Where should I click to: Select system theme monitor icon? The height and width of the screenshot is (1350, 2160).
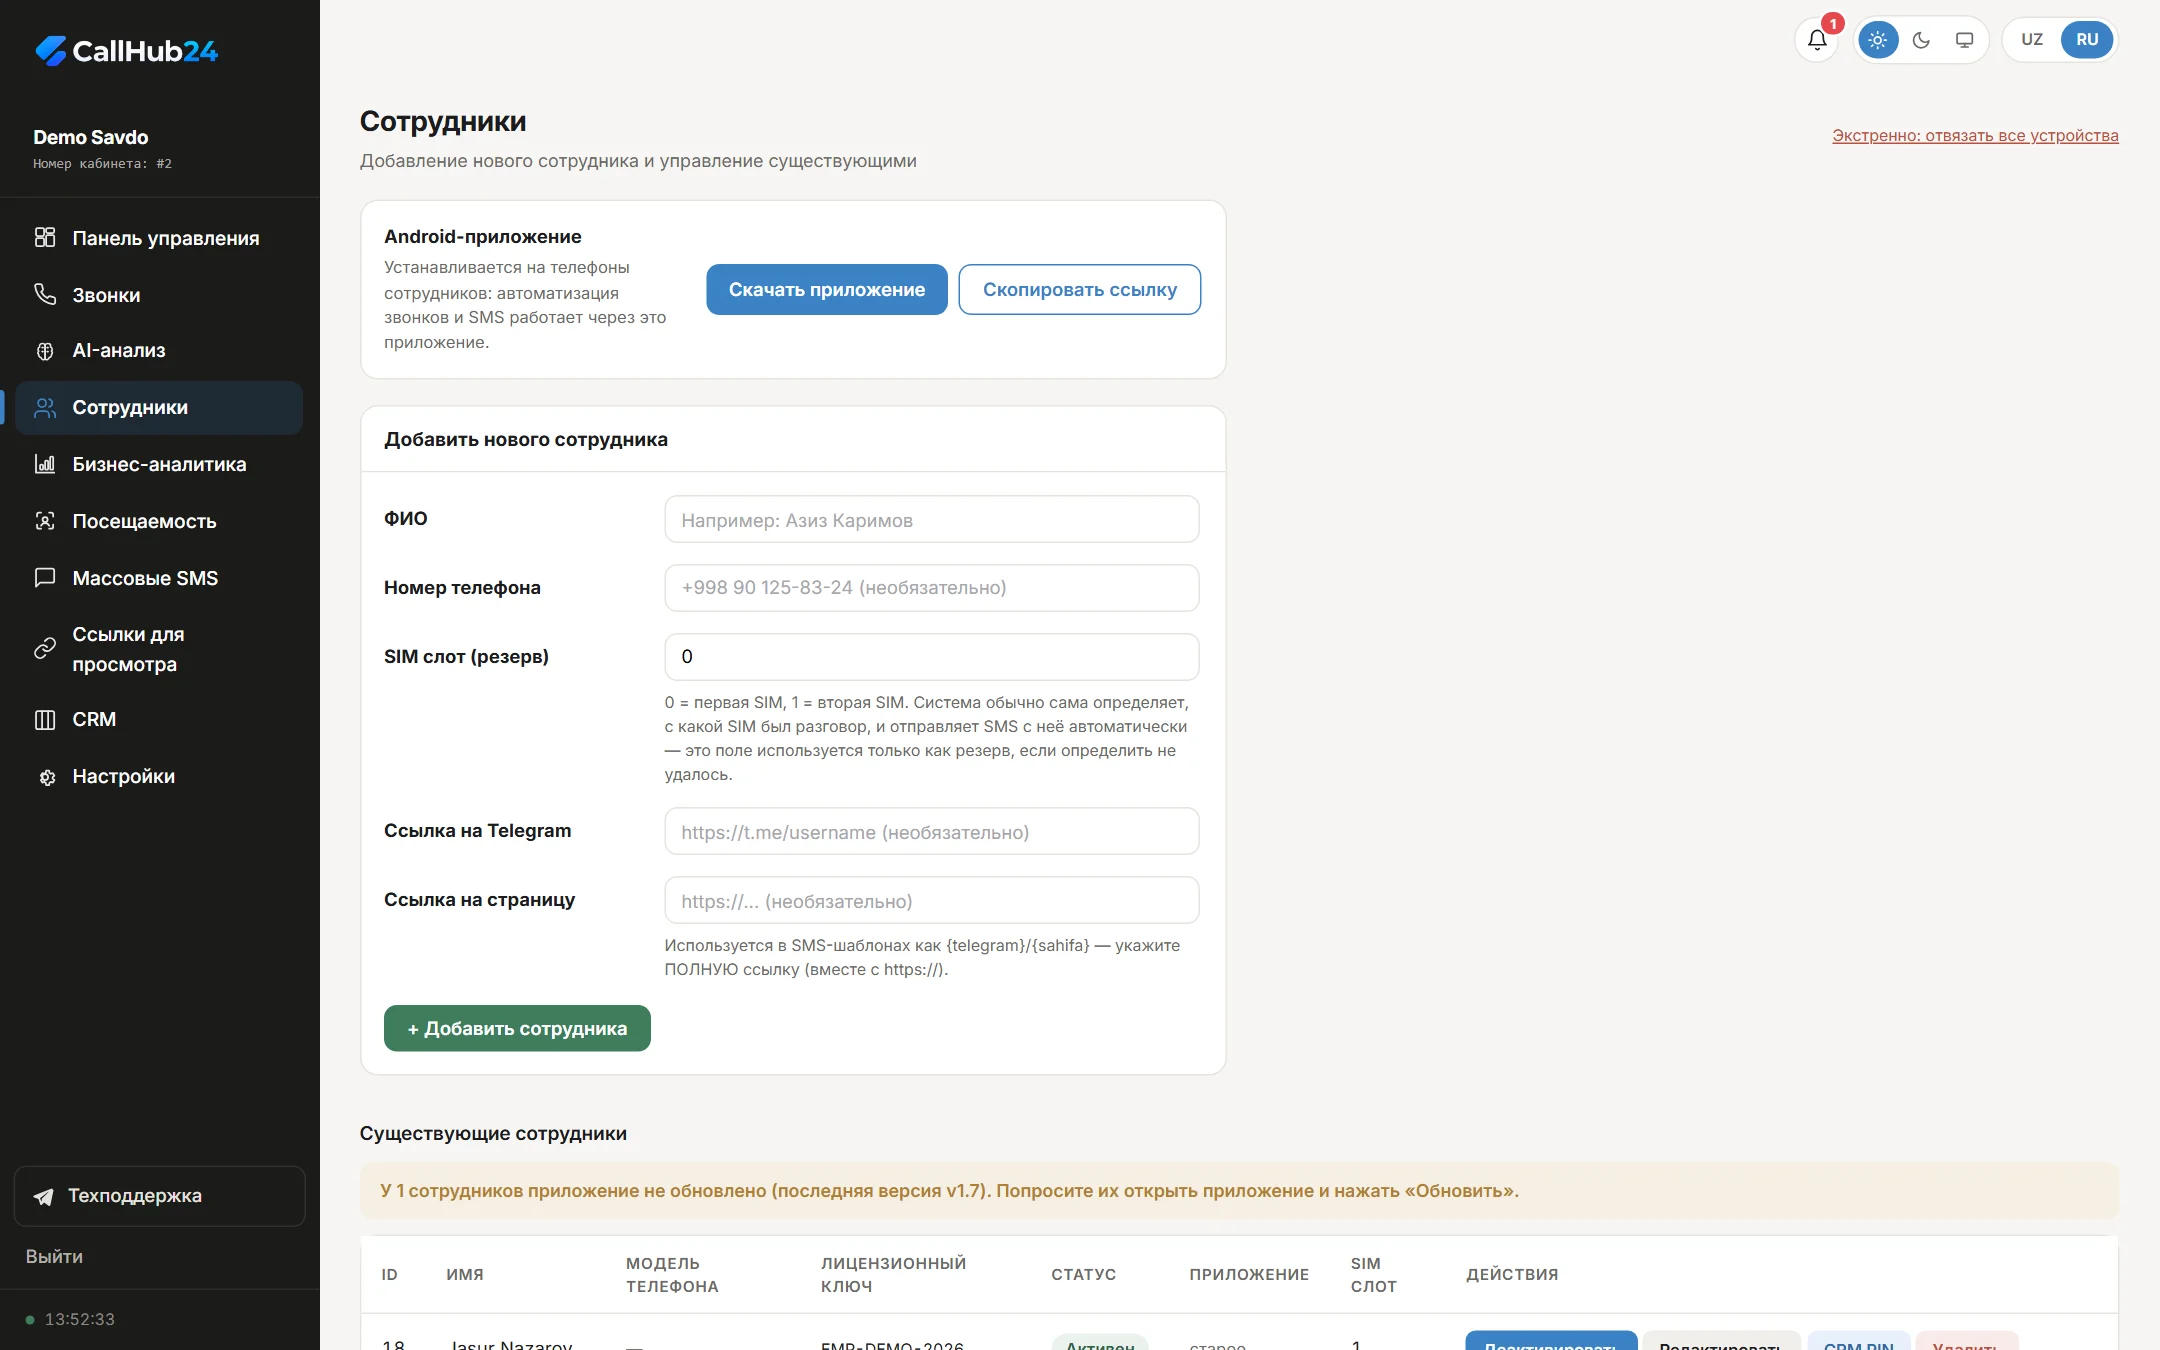pos(1964,40)
